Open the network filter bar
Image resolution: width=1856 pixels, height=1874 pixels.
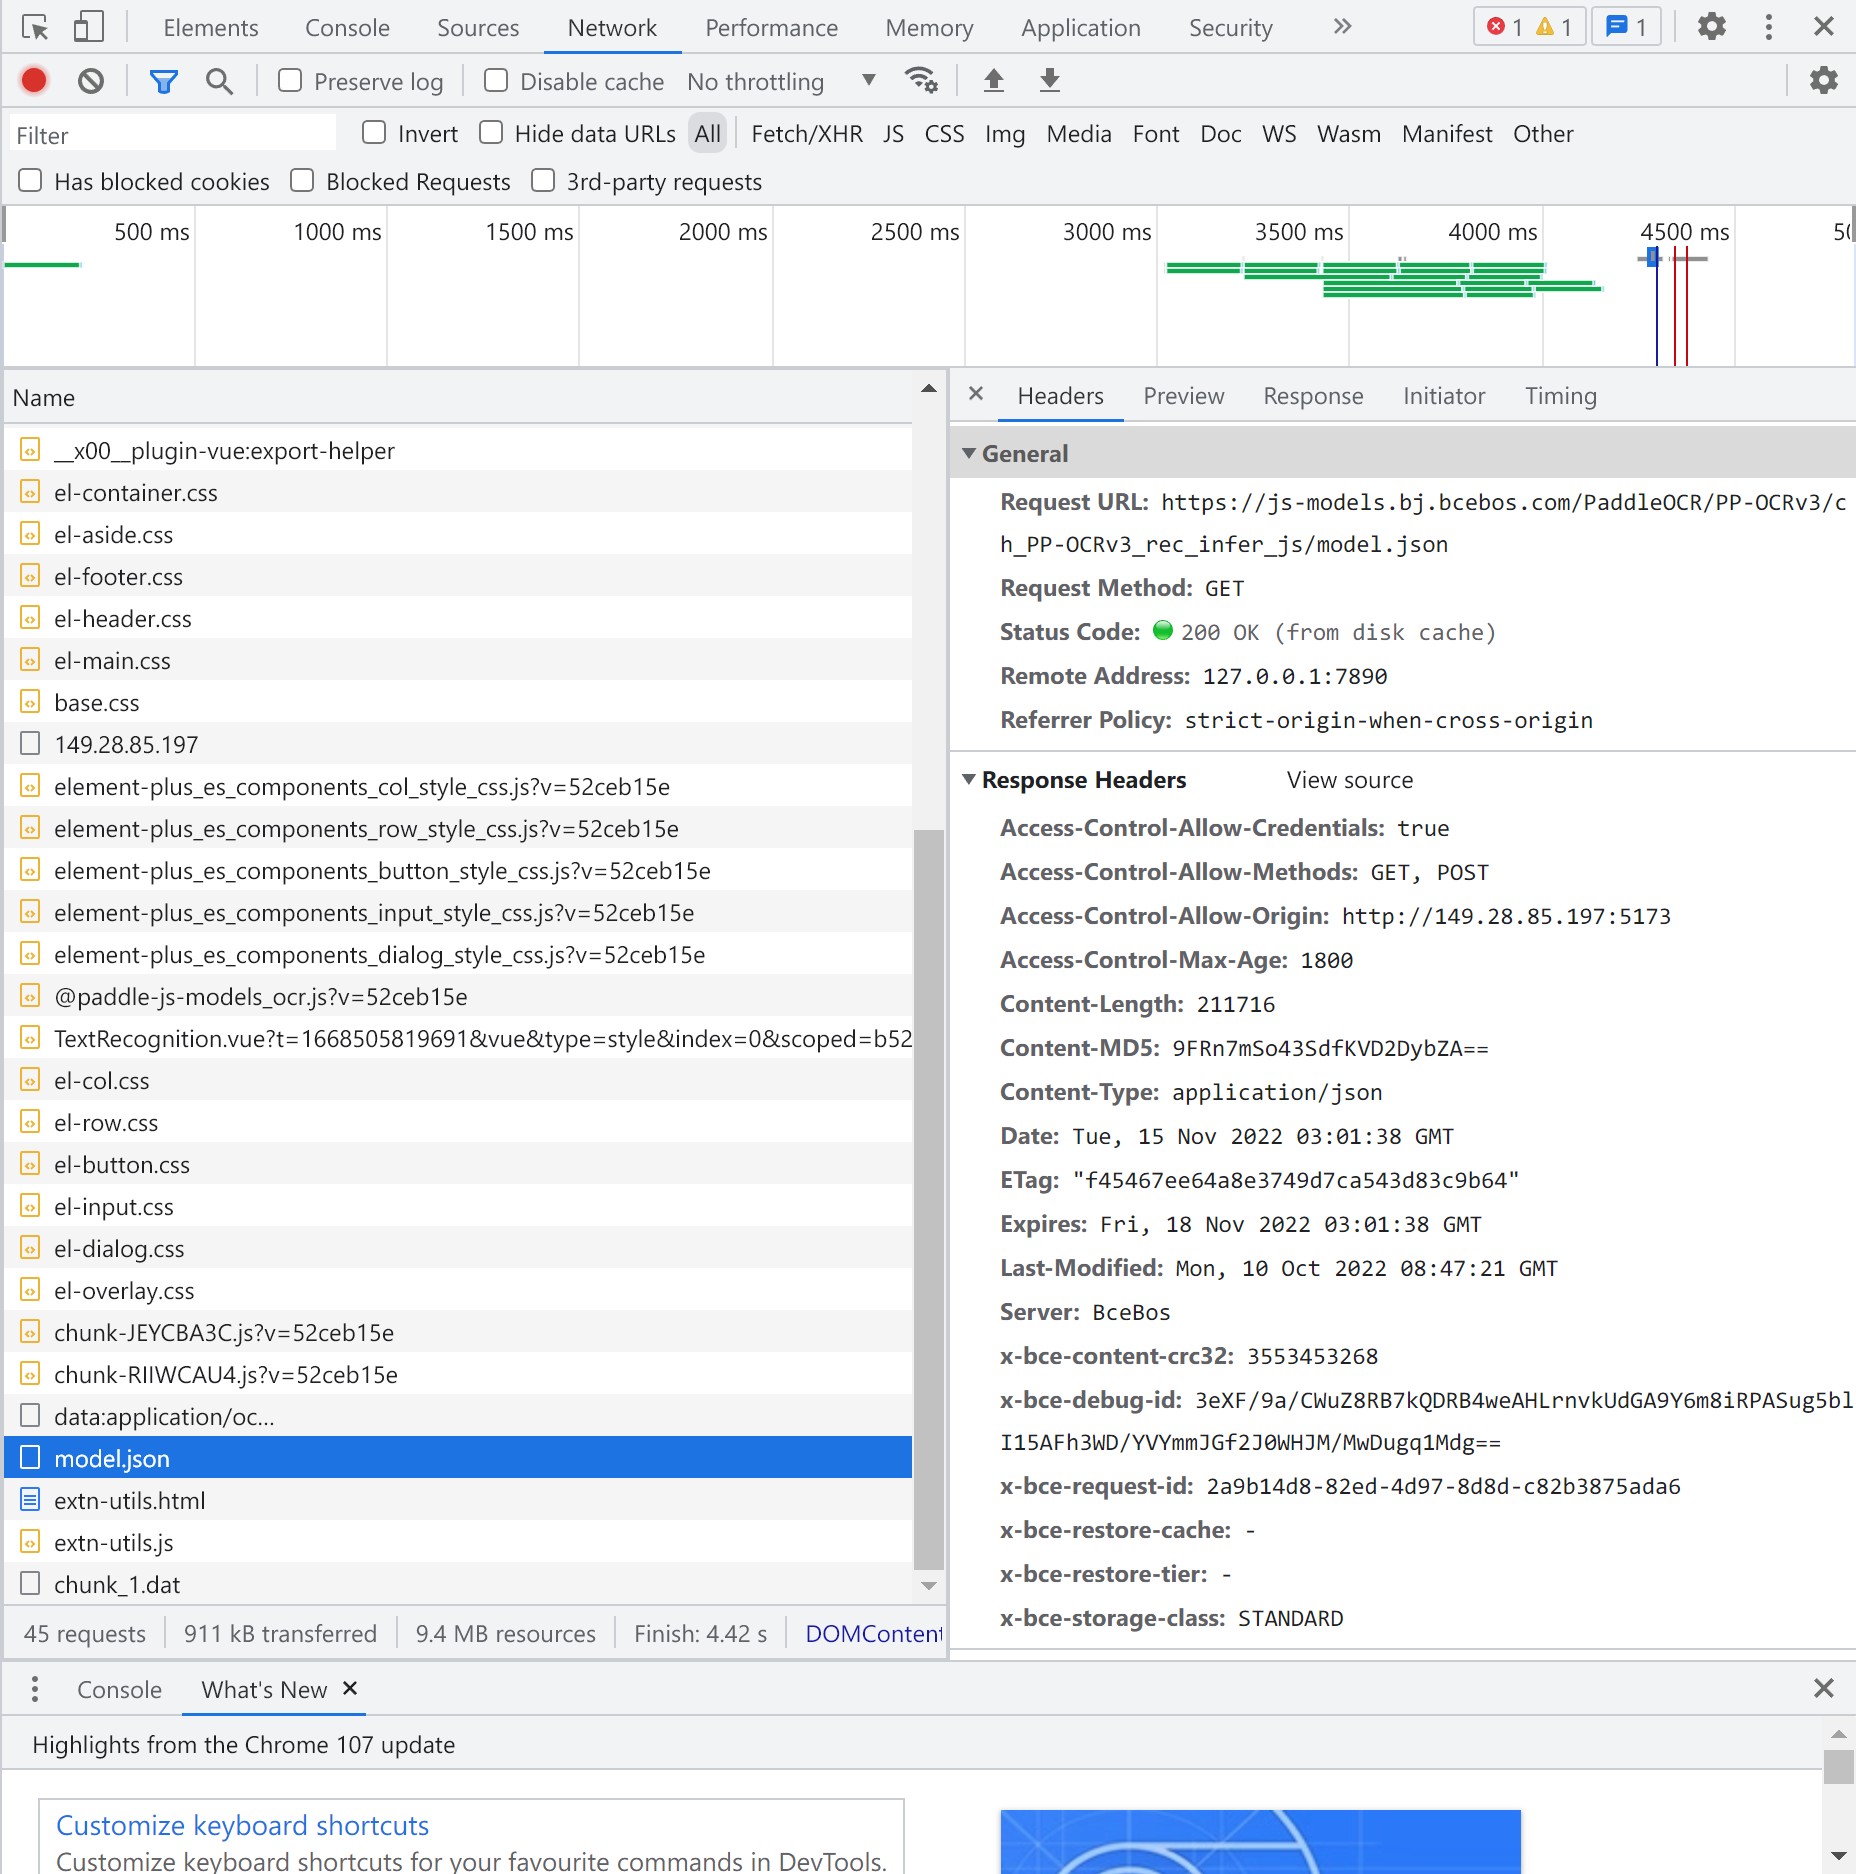coord(164,80)
